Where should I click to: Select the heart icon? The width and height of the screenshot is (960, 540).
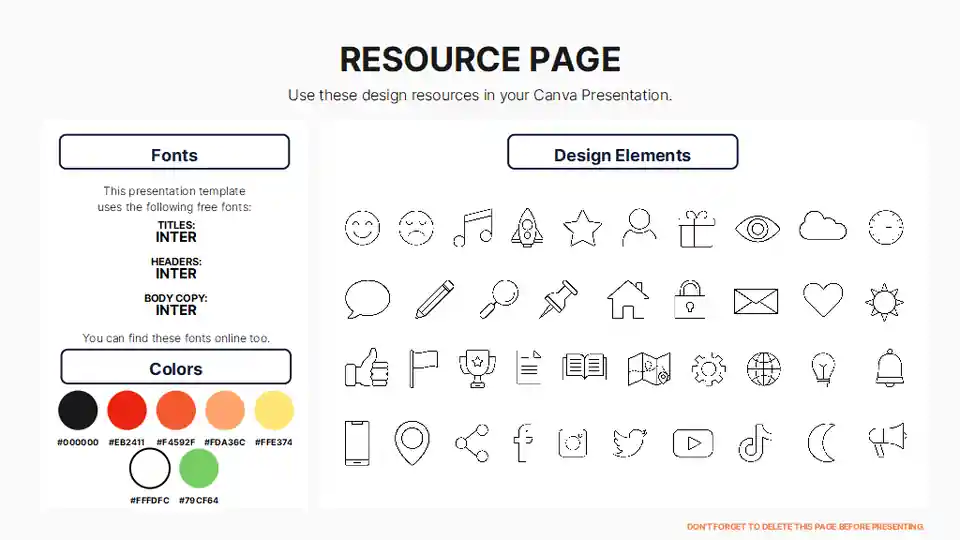point(823,299)
